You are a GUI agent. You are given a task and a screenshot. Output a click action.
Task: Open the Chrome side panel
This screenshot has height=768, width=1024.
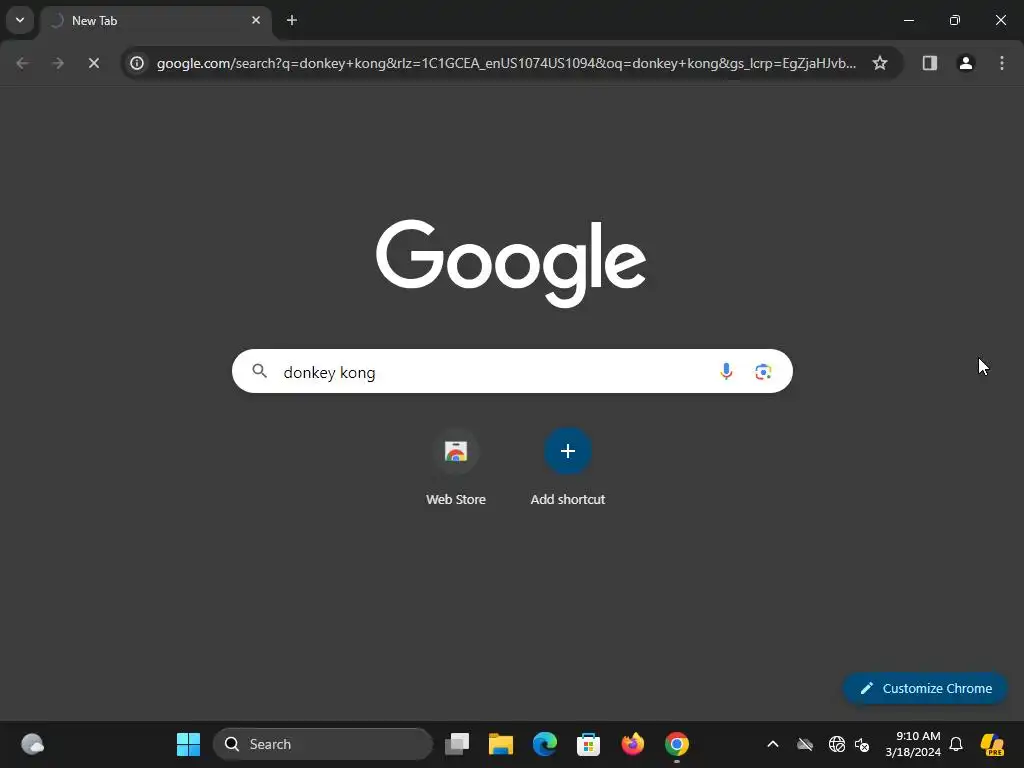point(929,63)
